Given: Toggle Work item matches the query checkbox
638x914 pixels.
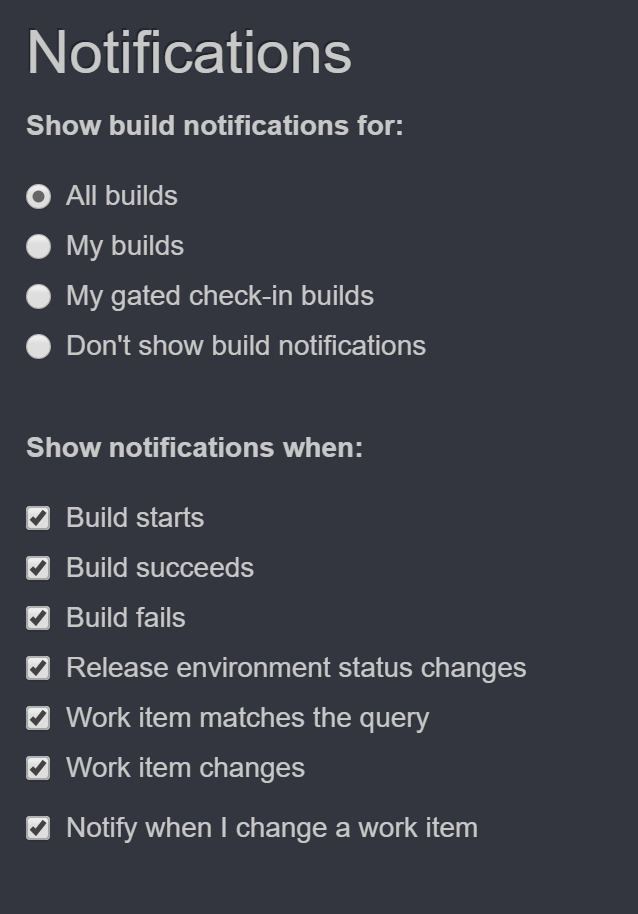Looking at the screenshot, I should coord(38,718).
